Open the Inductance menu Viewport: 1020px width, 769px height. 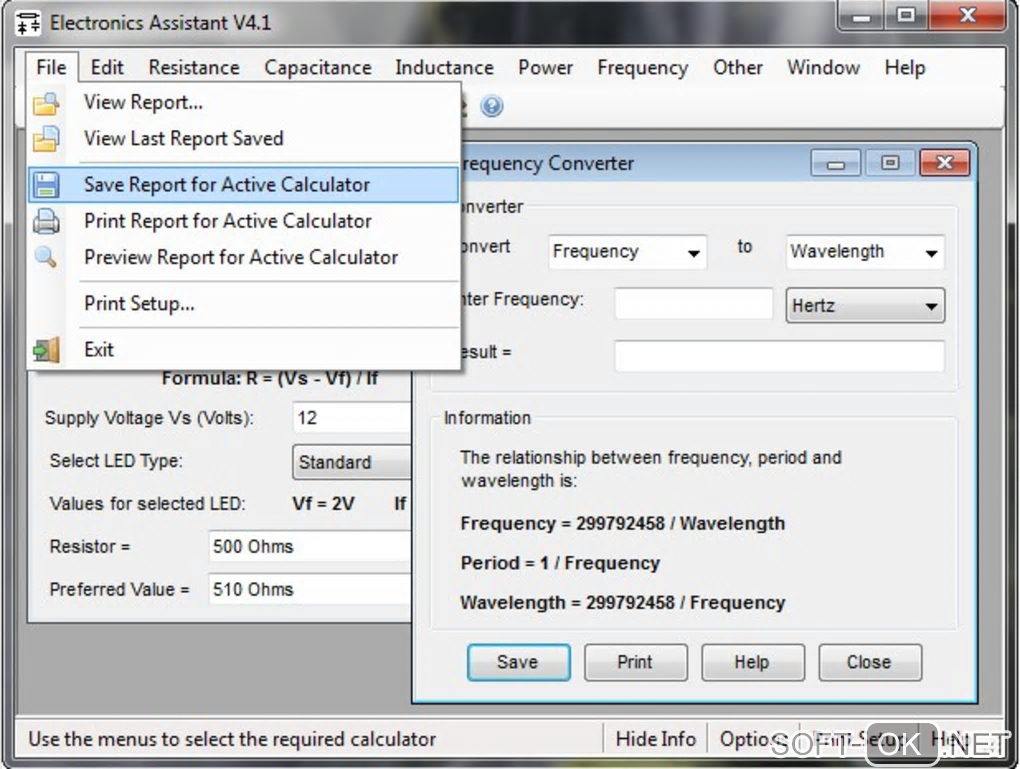click(x=444, y=67)
